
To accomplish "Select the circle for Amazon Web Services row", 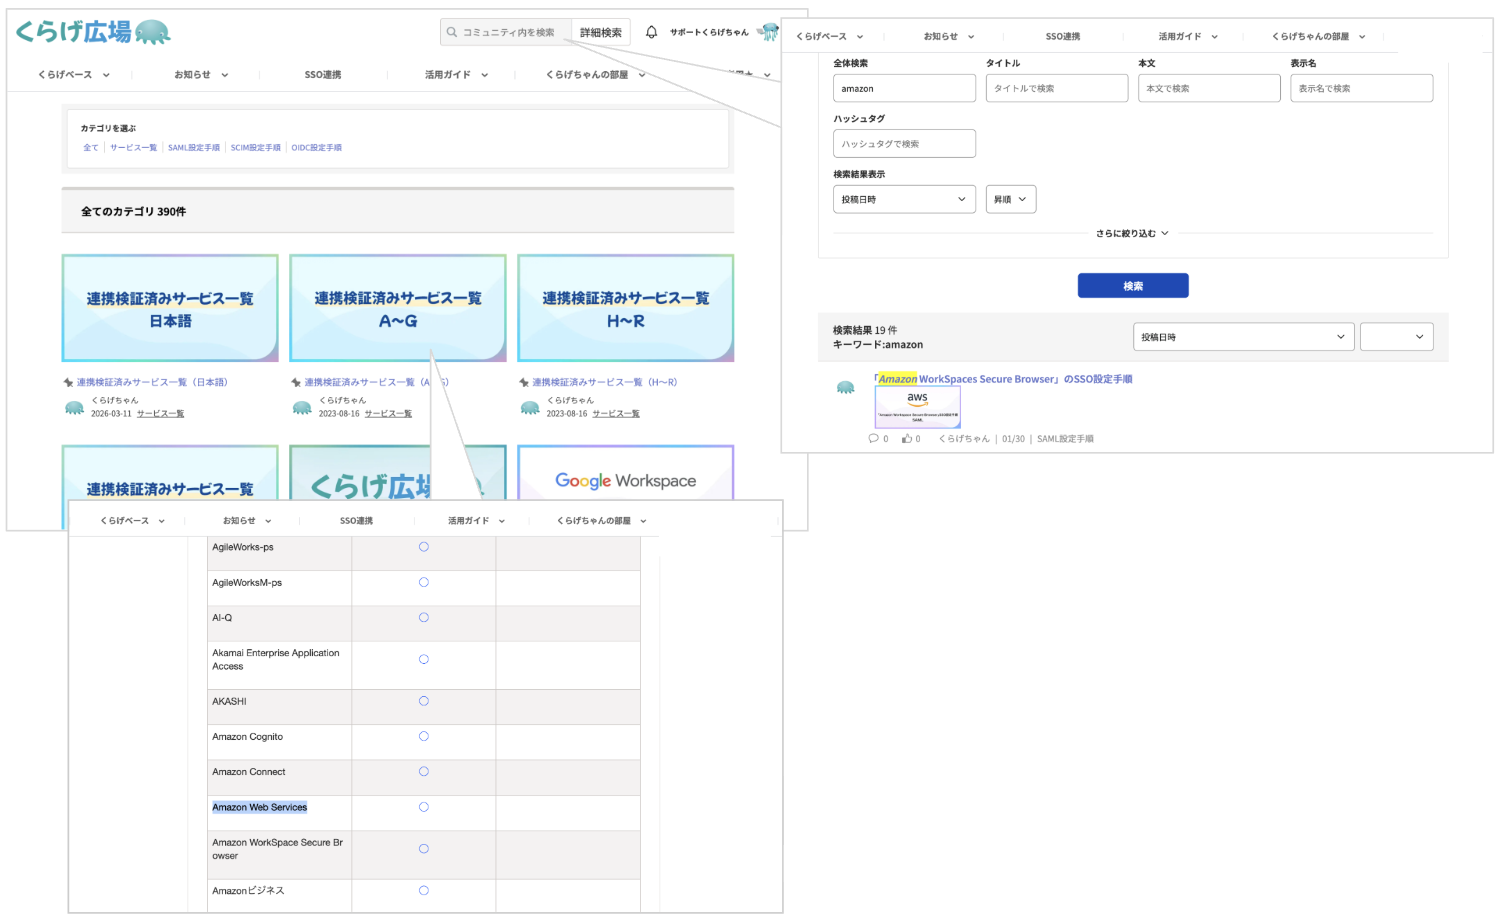I will pos(424,807).
